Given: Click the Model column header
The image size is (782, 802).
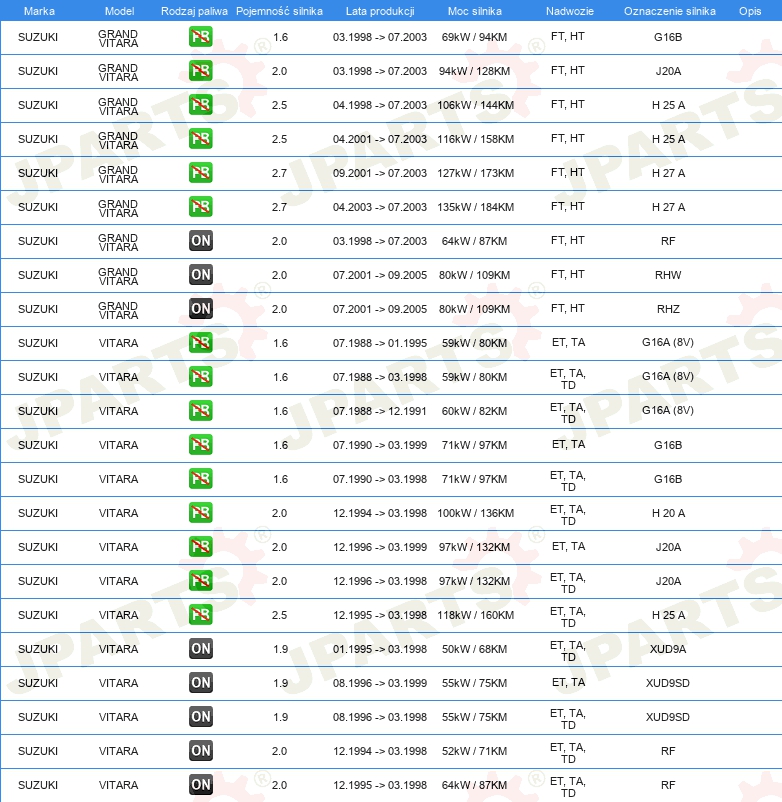Looking at the screenshot, I should pyautogui.click(x=119, y=11).
